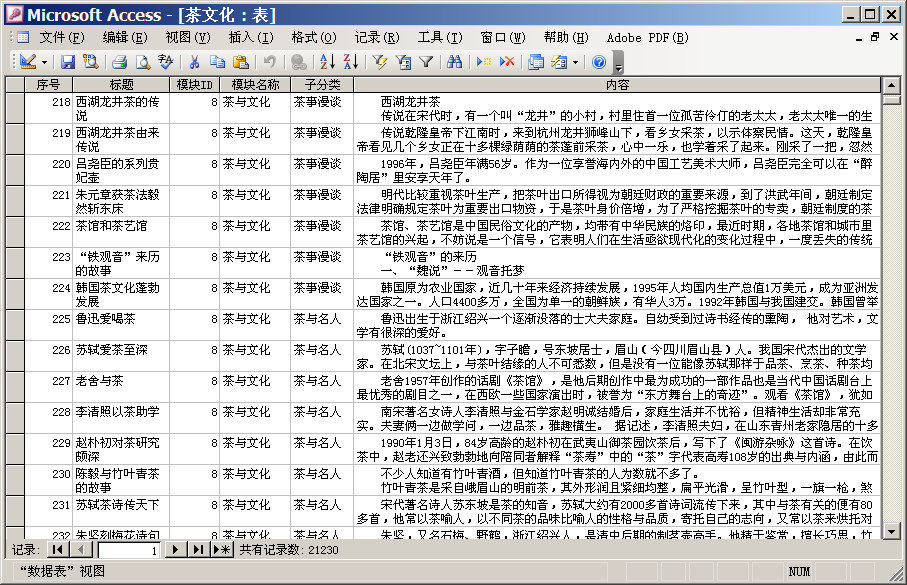Open the 插入(I) menu
This screenshot has height=585, width=907.
[250, 38]
